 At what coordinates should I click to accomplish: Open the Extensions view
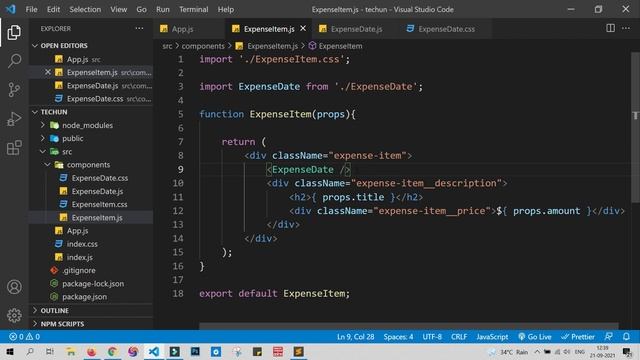pos(14,148)
